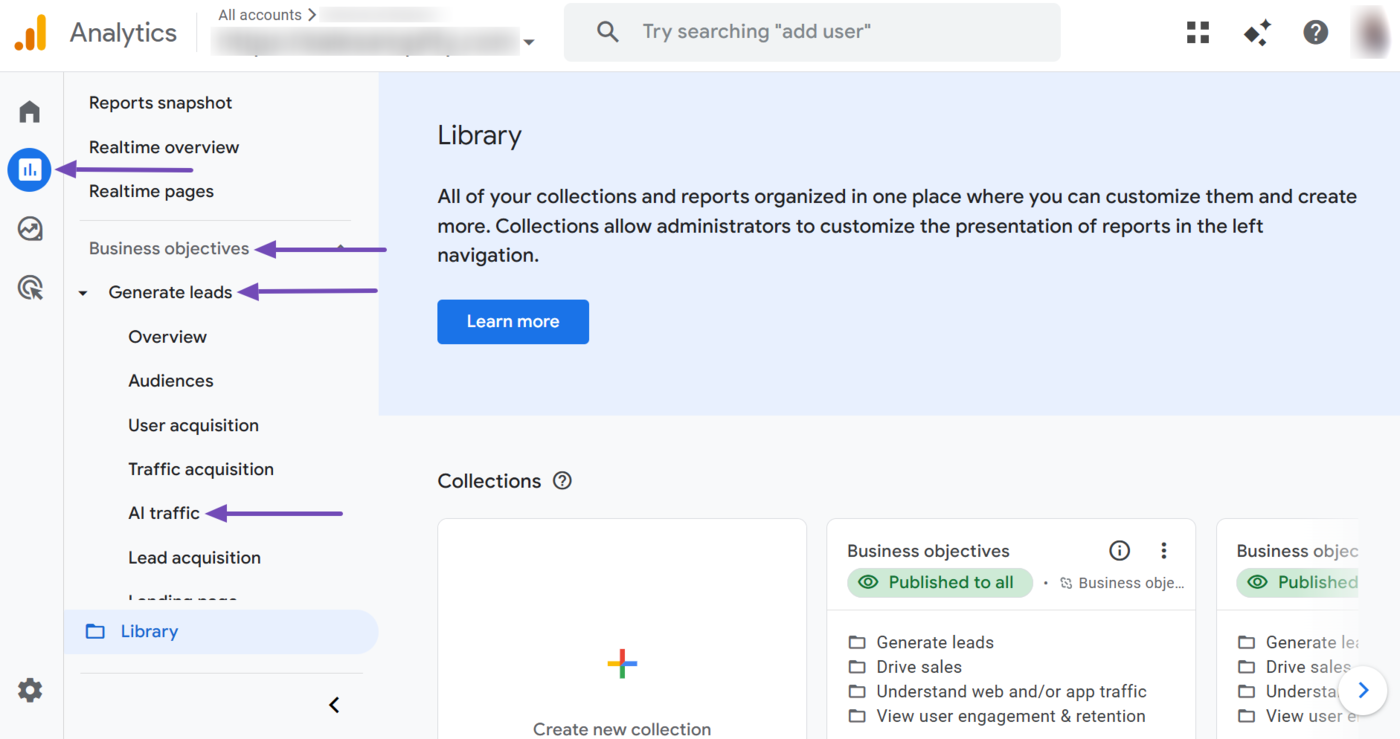Select the Reports bar-chart icon in sidebar

tap(29, 170)
